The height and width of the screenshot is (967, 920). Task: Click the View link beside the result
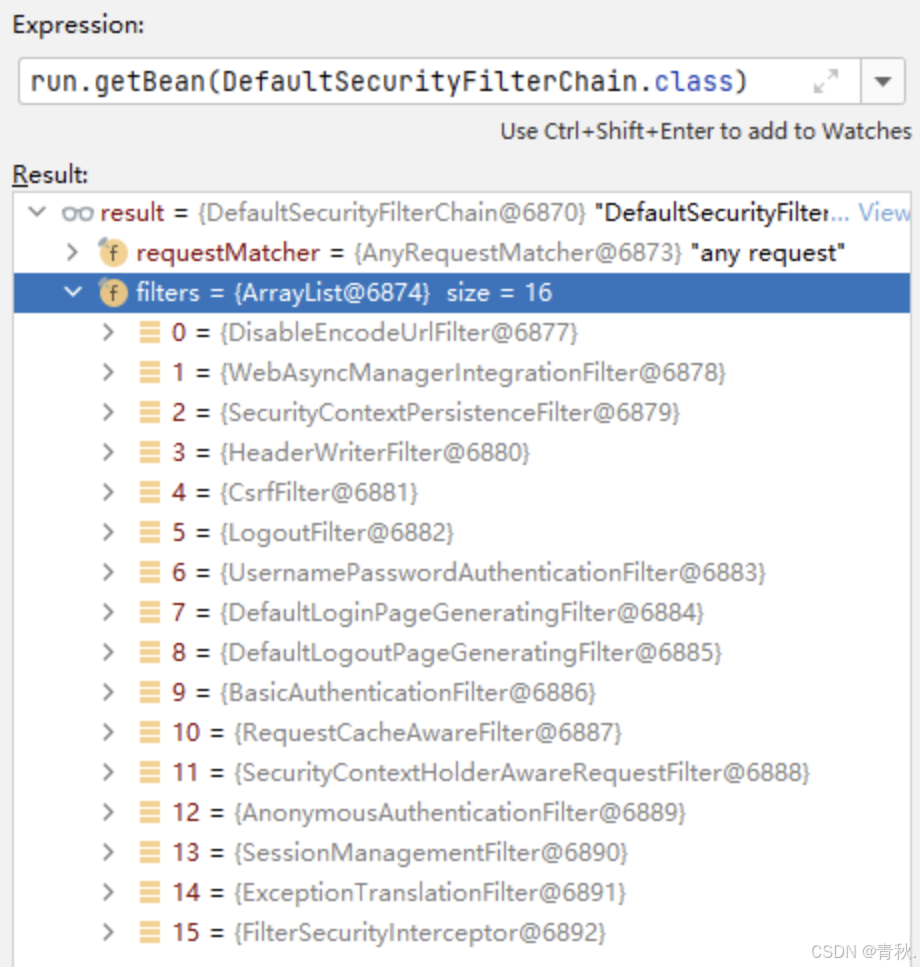click(x=883, y=213)
